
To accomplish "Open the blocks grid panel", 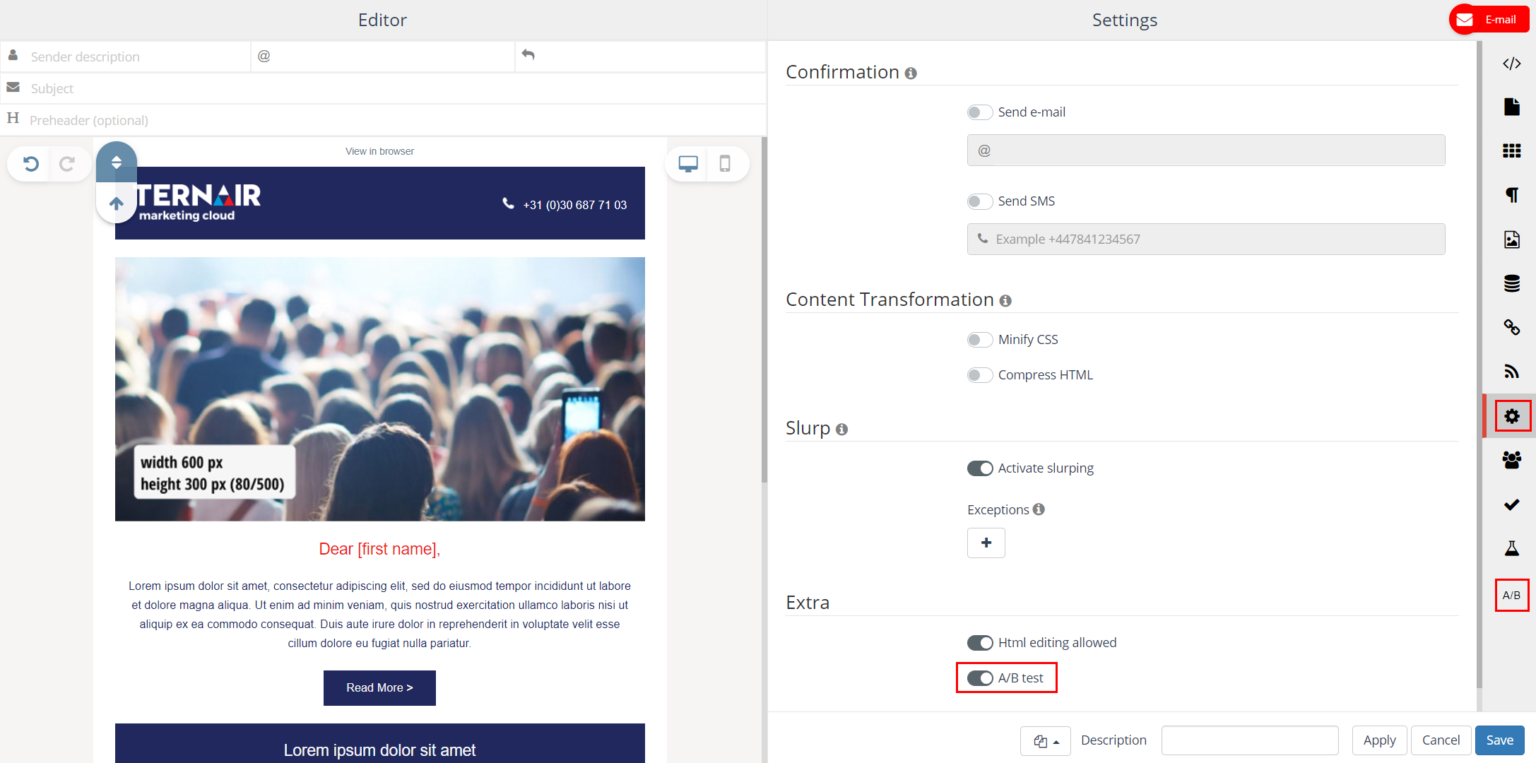I will tap(1511, 151).
